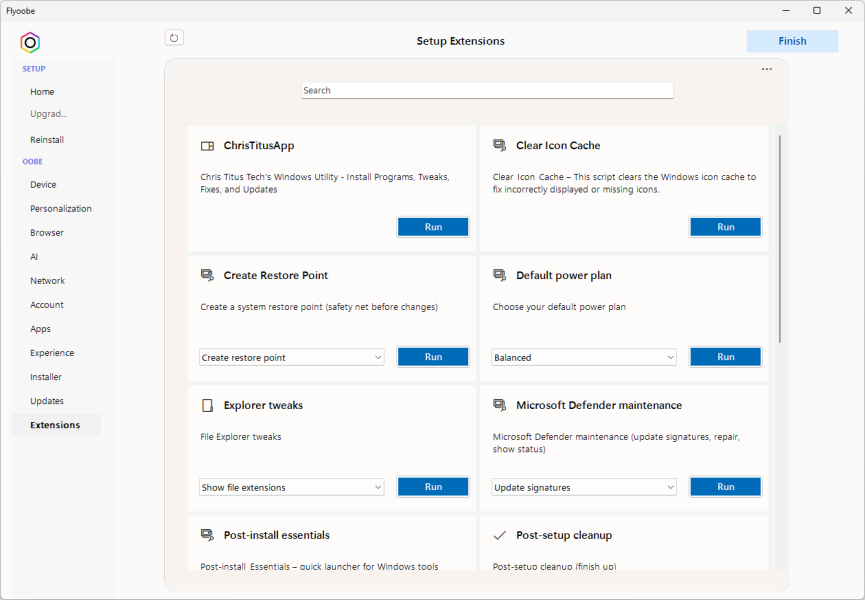Go to Personalization in the sidebar
Image resolution: width=865 pixels, height=600 pixels.
pos(60,209)
